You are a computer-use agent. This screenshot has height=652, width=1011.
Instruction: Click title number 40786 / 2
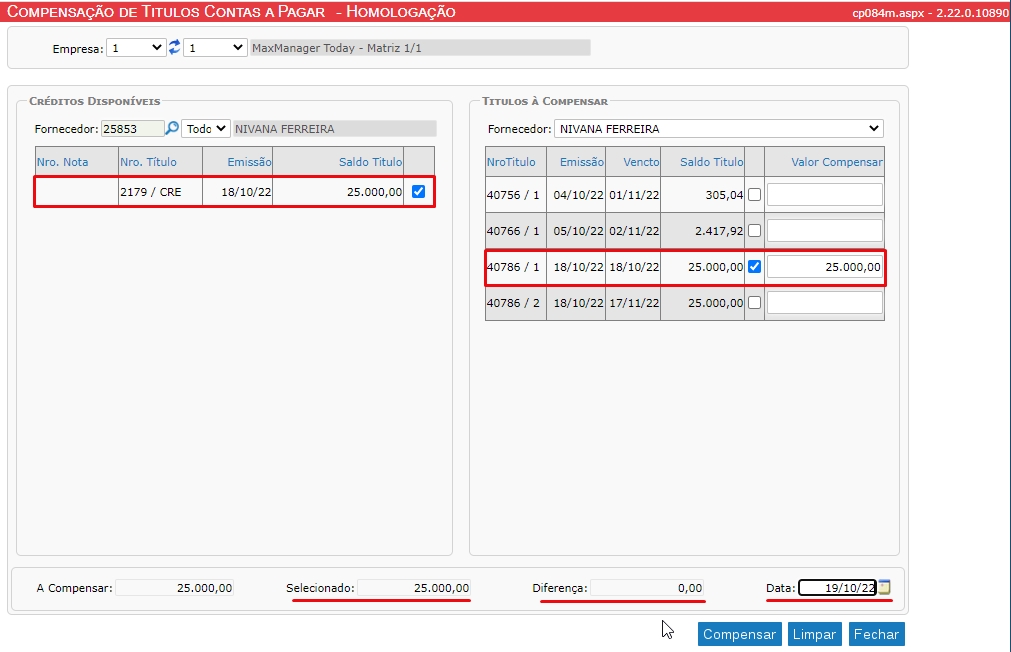tap(513, 303)
